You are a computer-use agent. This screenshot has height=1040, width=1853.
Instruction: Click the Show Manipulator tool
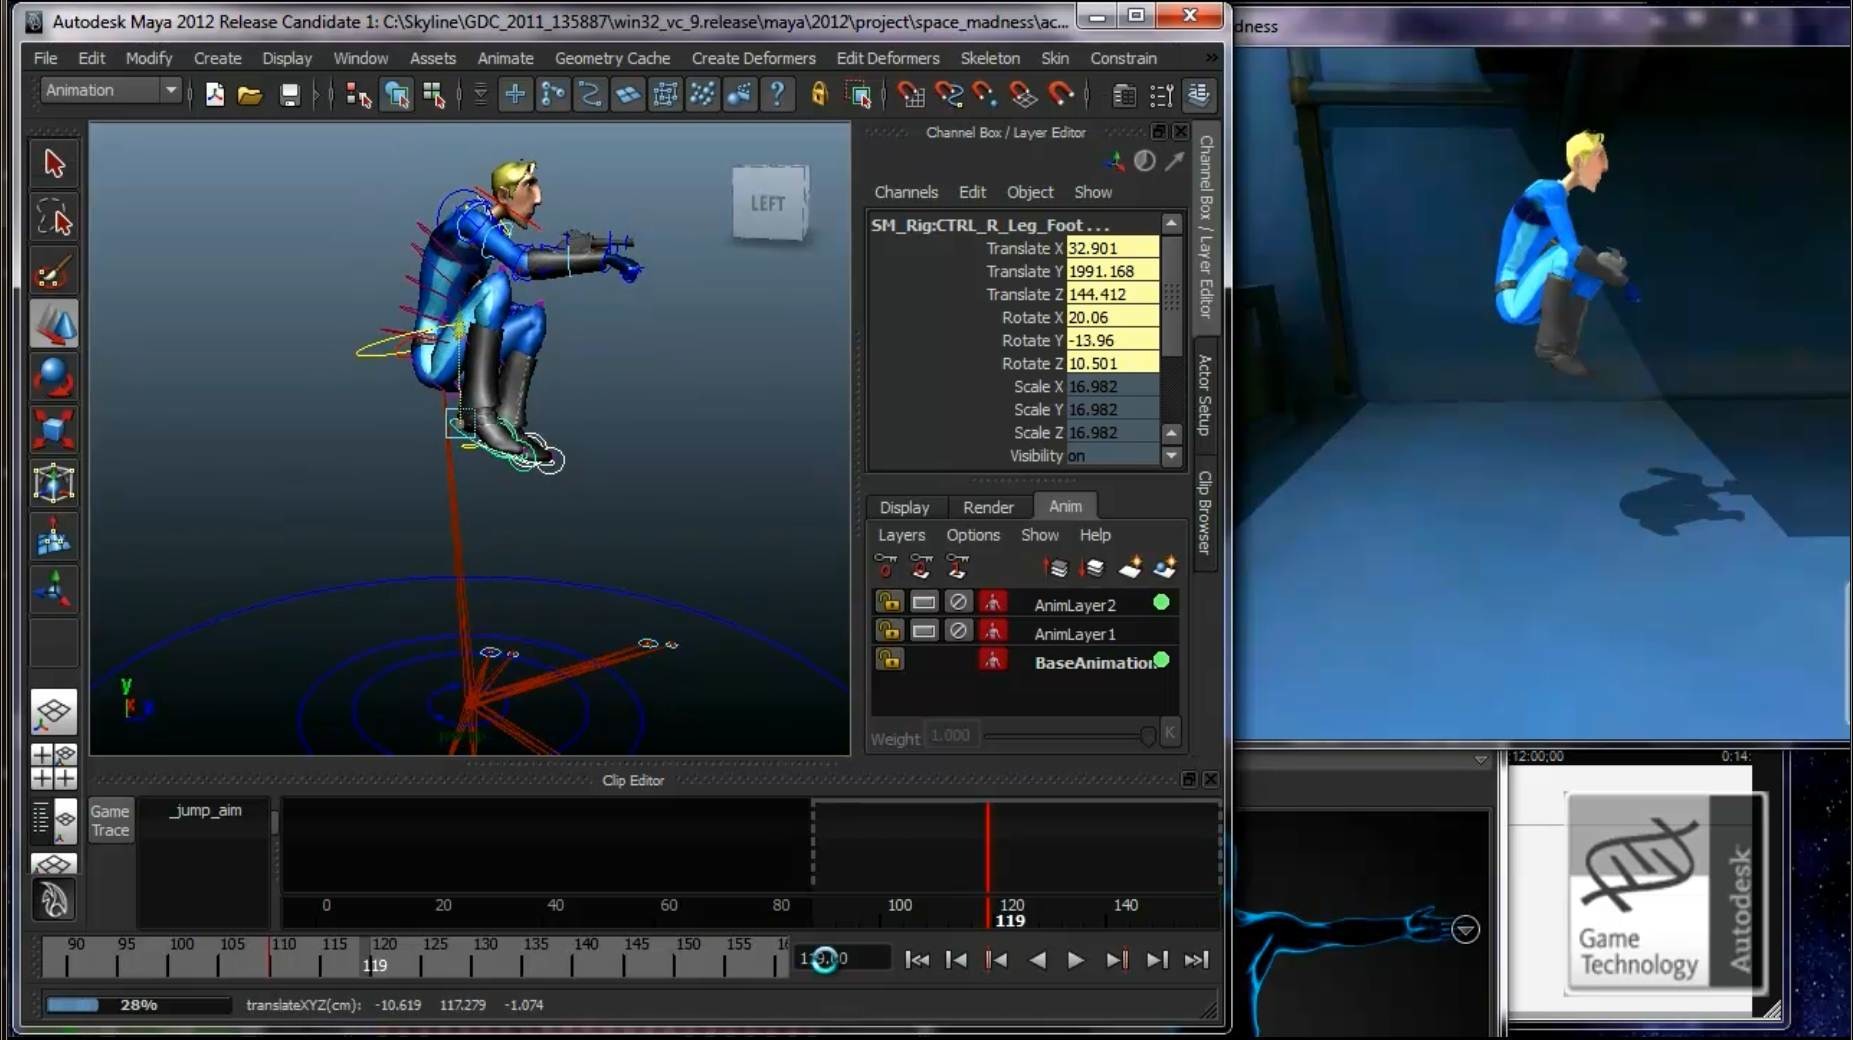coord(54,590)
